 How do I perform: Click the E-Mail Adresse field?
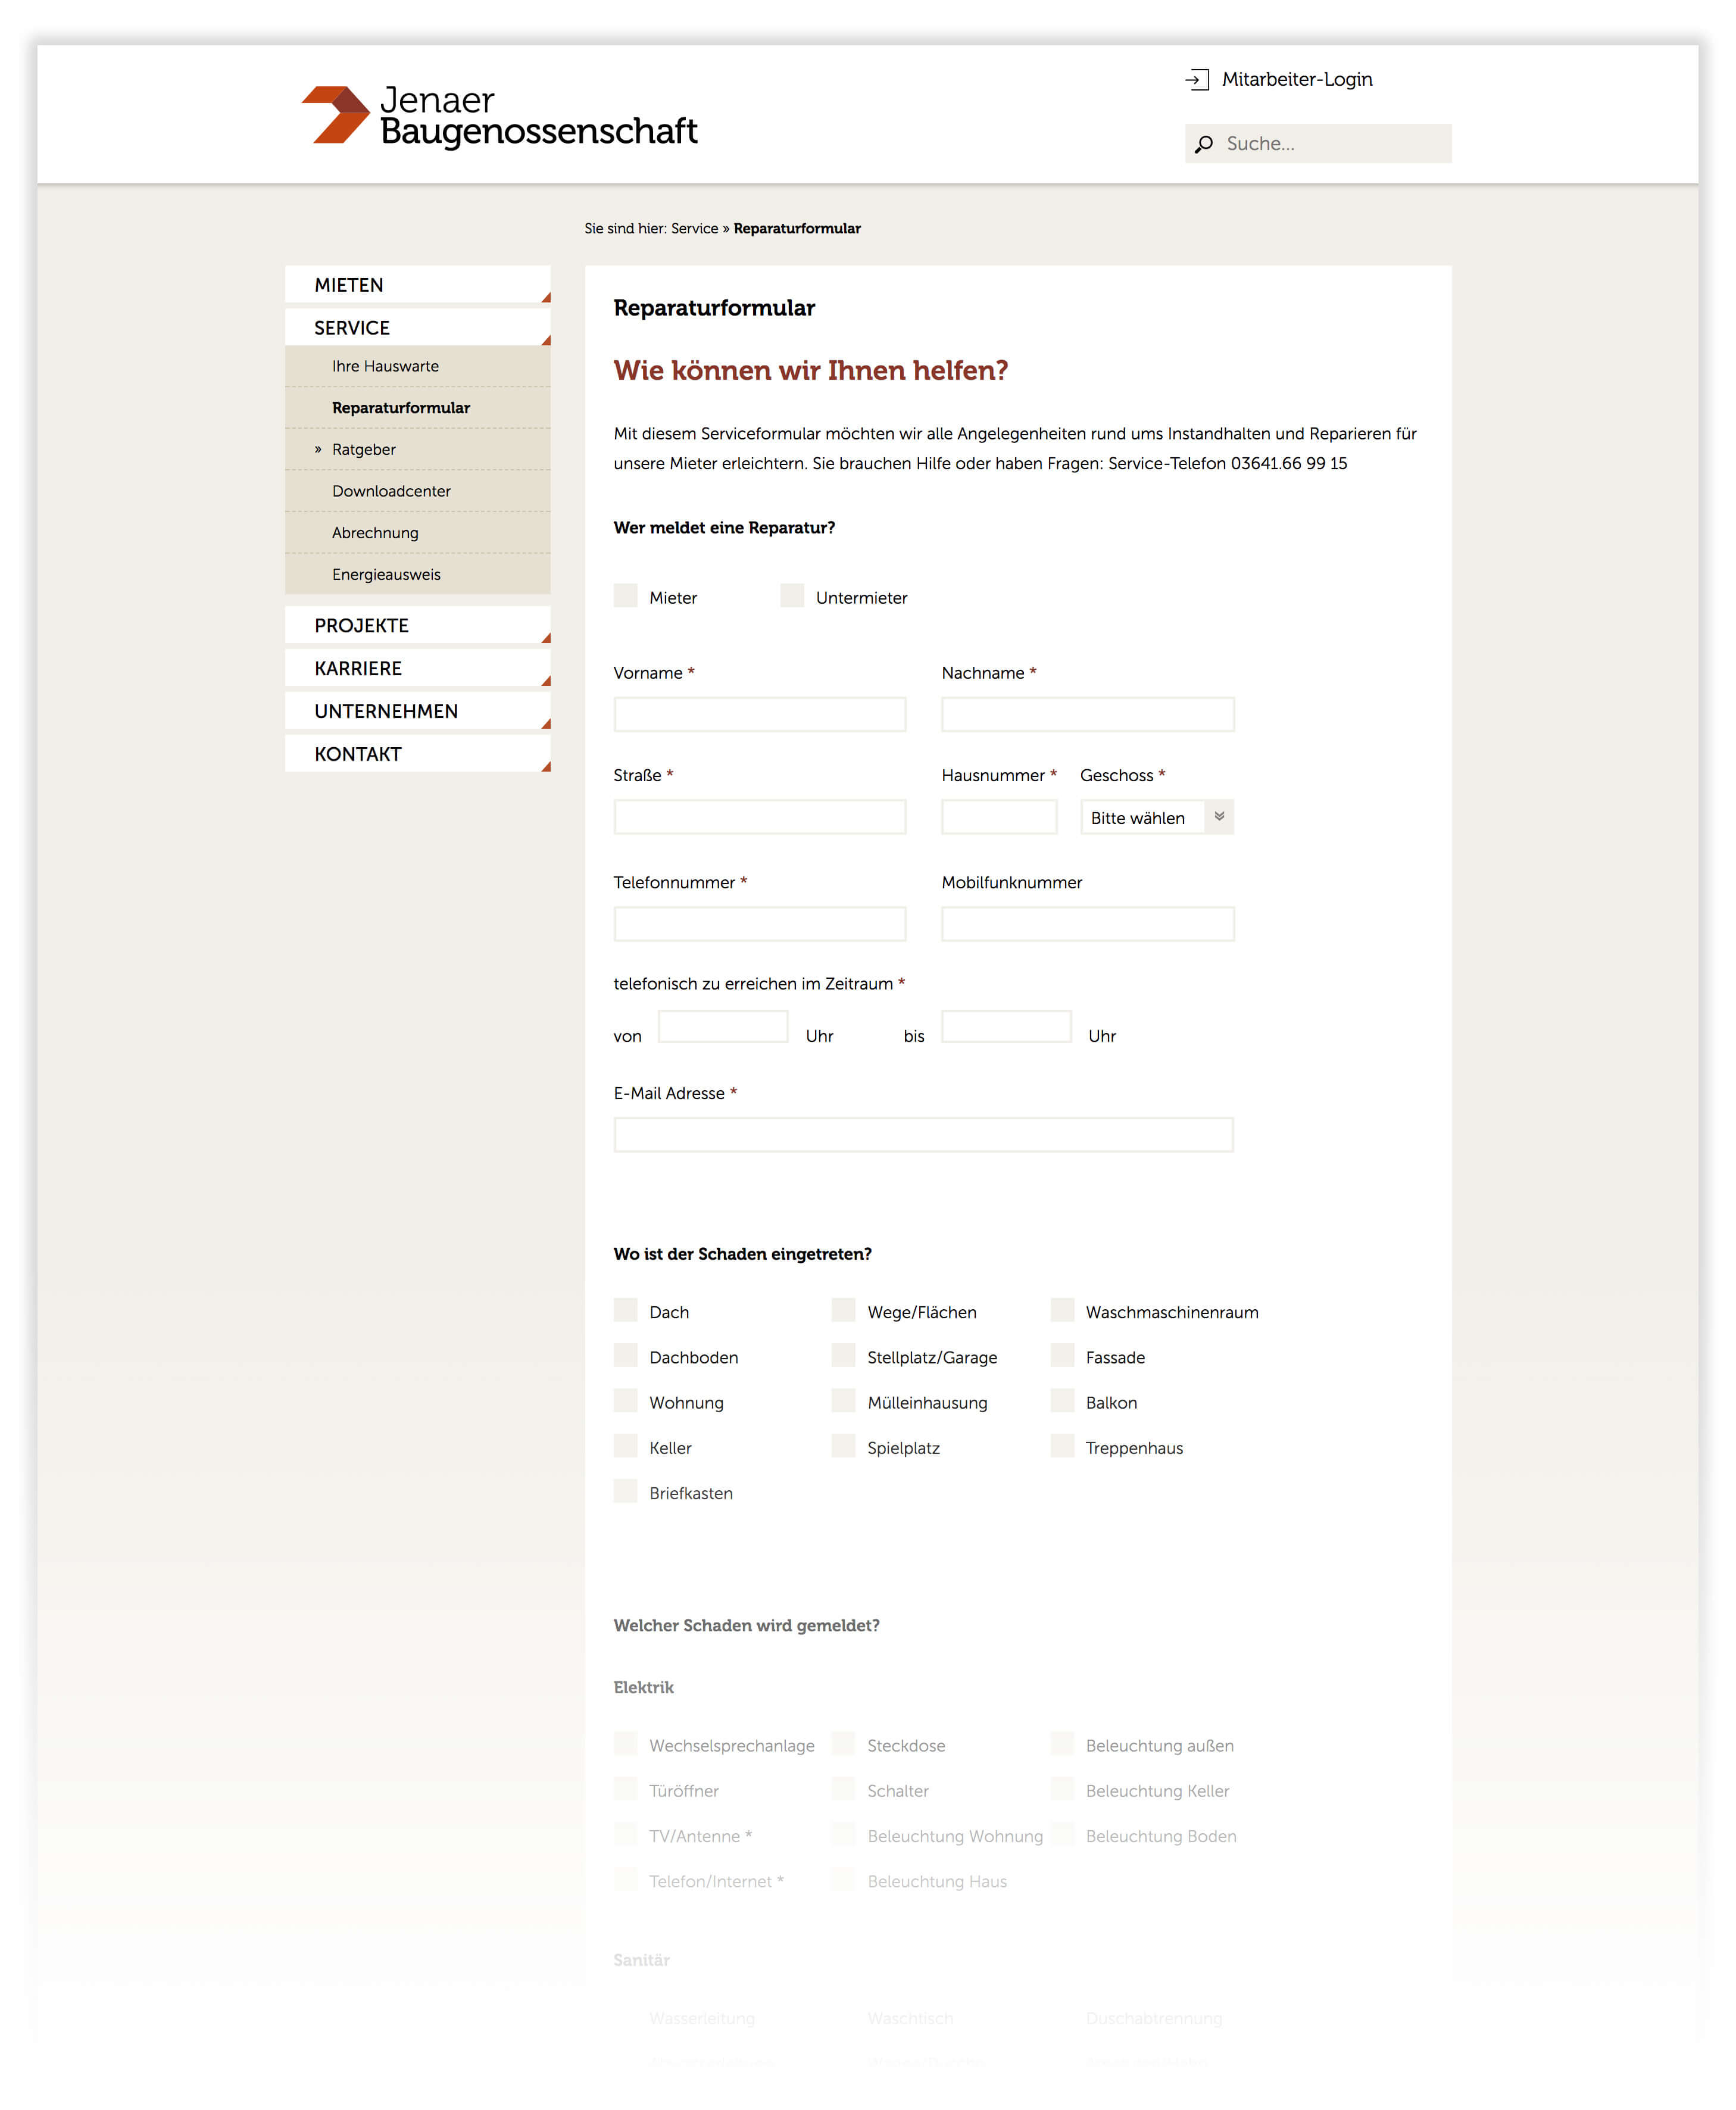point(924,1134)
